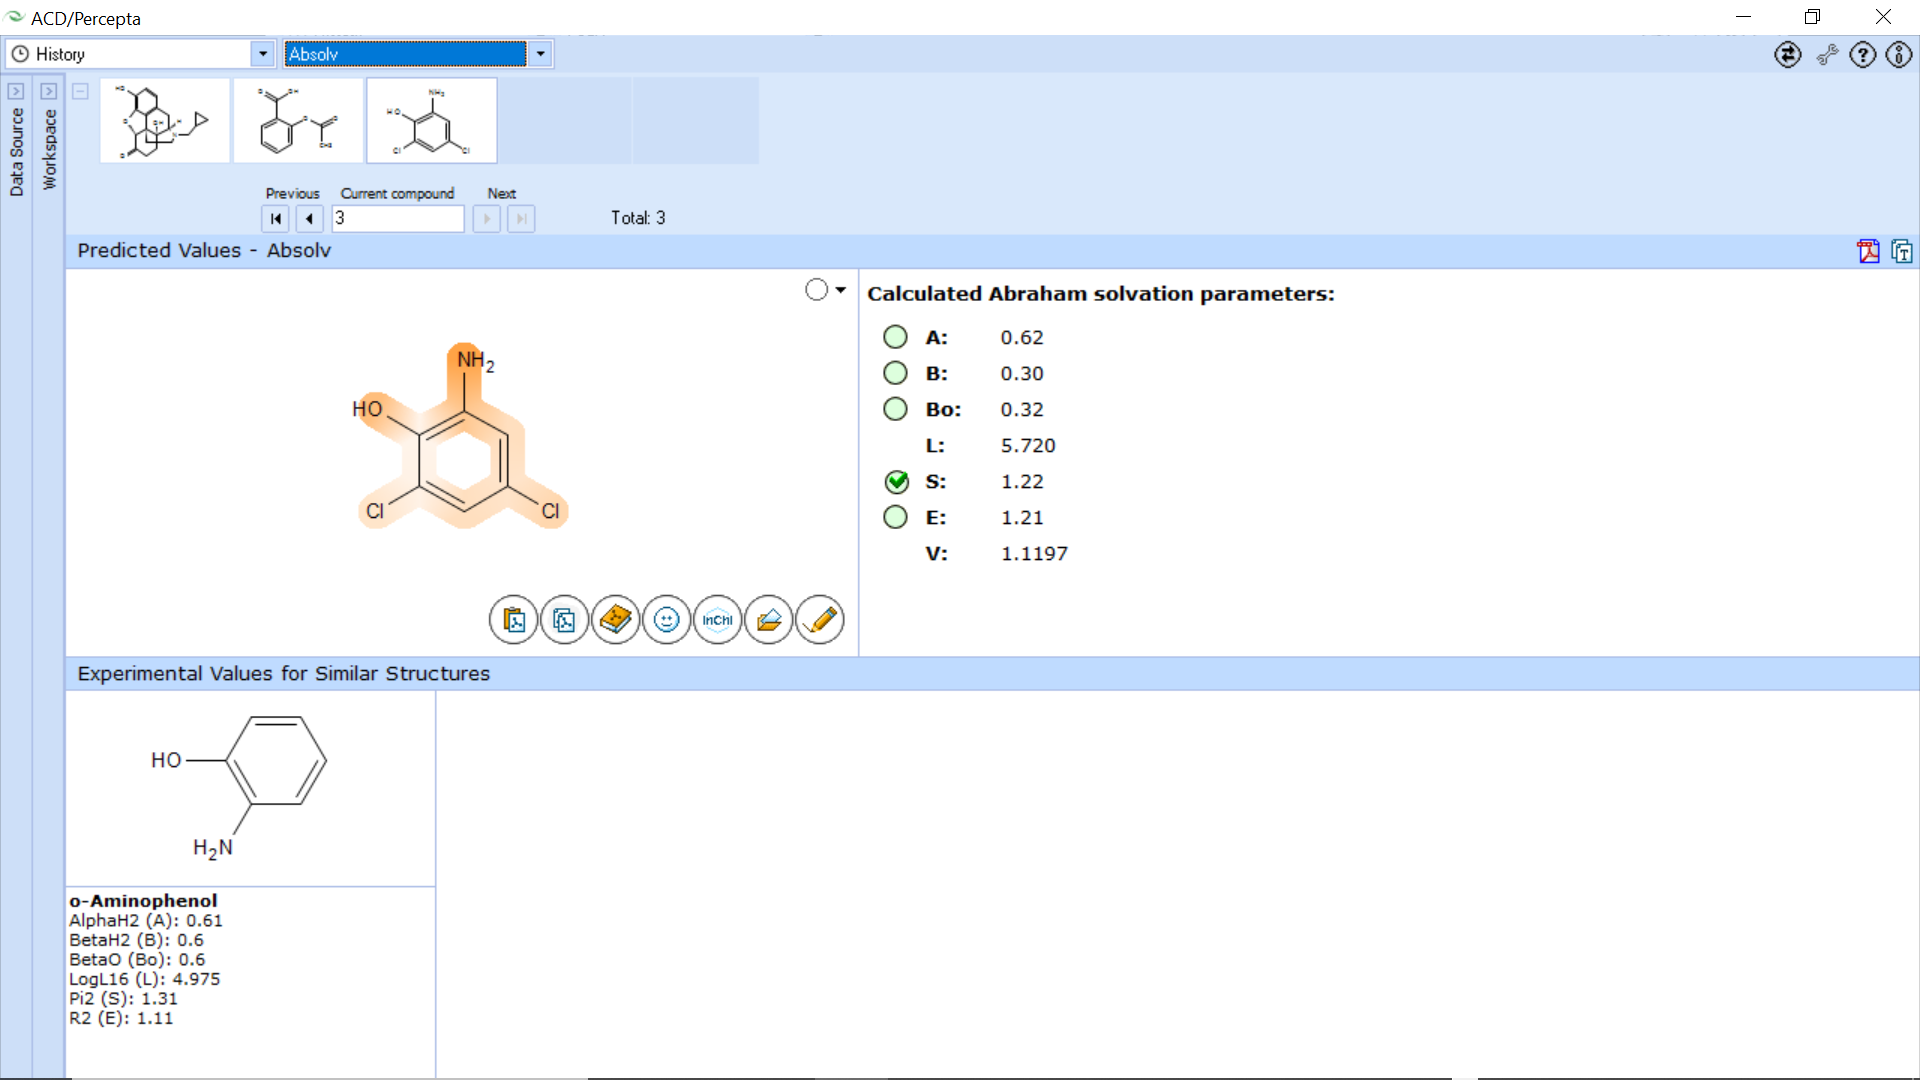Image resolution: width=1920 pixels, height=1080 pixels.
Task: Select the Bo parameter radio button
Action: (x=895, y=409)
